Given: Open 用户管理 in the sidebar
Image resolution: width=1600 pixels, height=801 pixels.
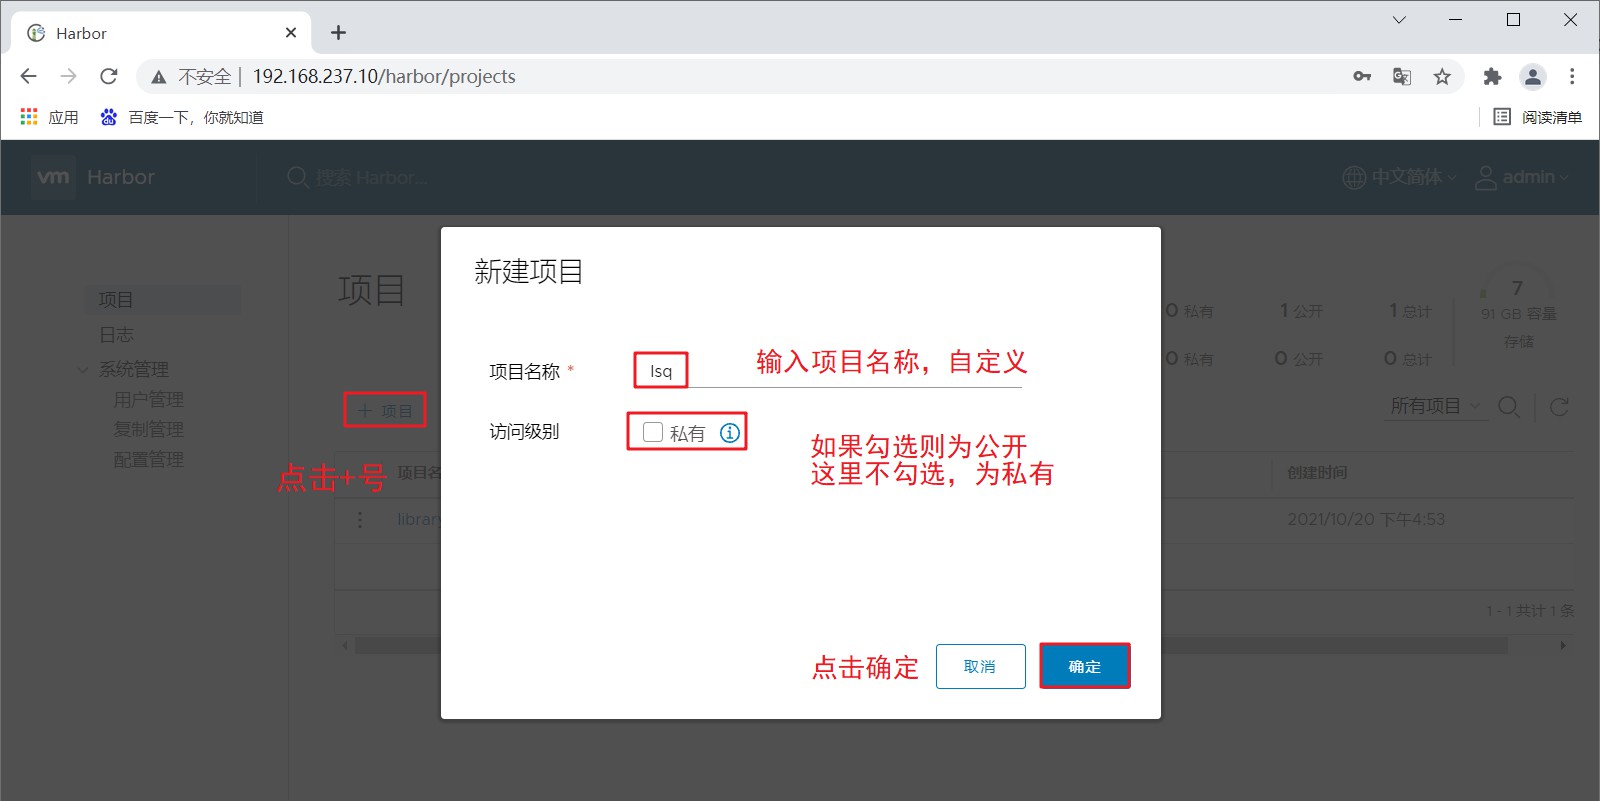Looking at the screenshot, I should 148,399.
